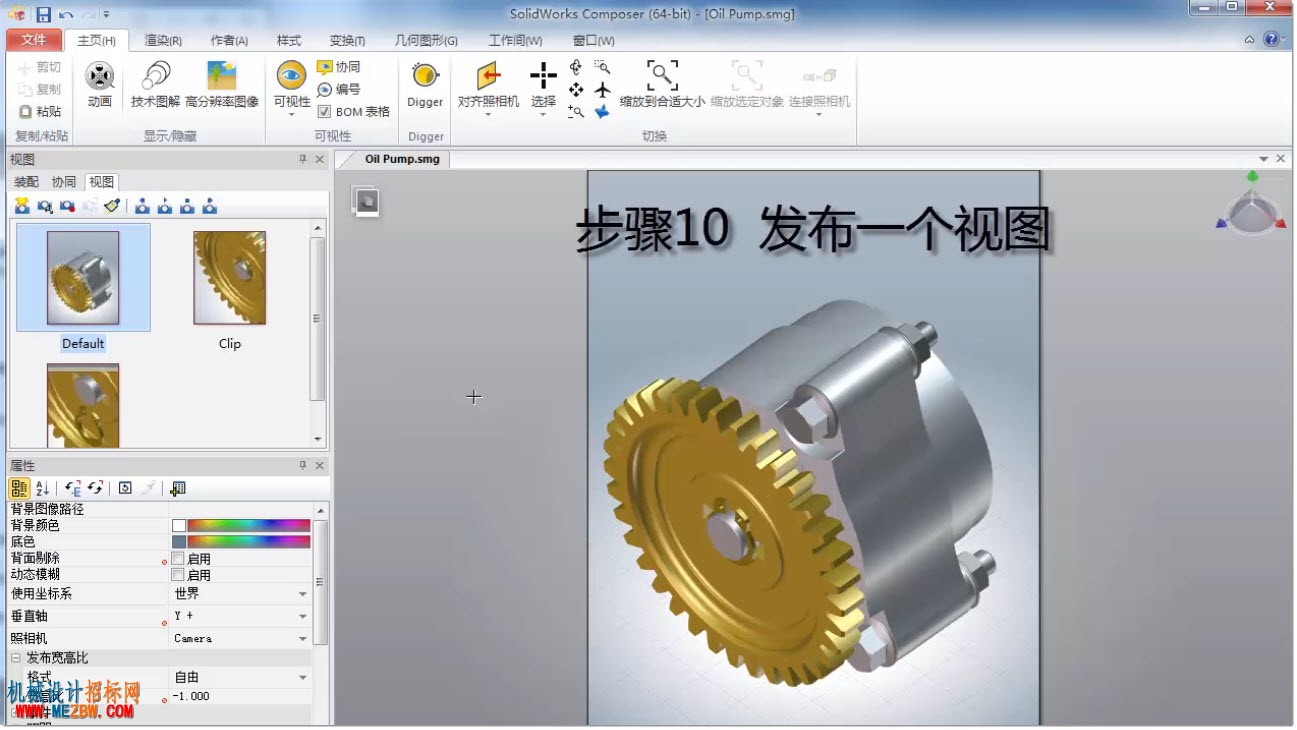Close the 视图 panel

pyautogui.click(x=320, y=159)
